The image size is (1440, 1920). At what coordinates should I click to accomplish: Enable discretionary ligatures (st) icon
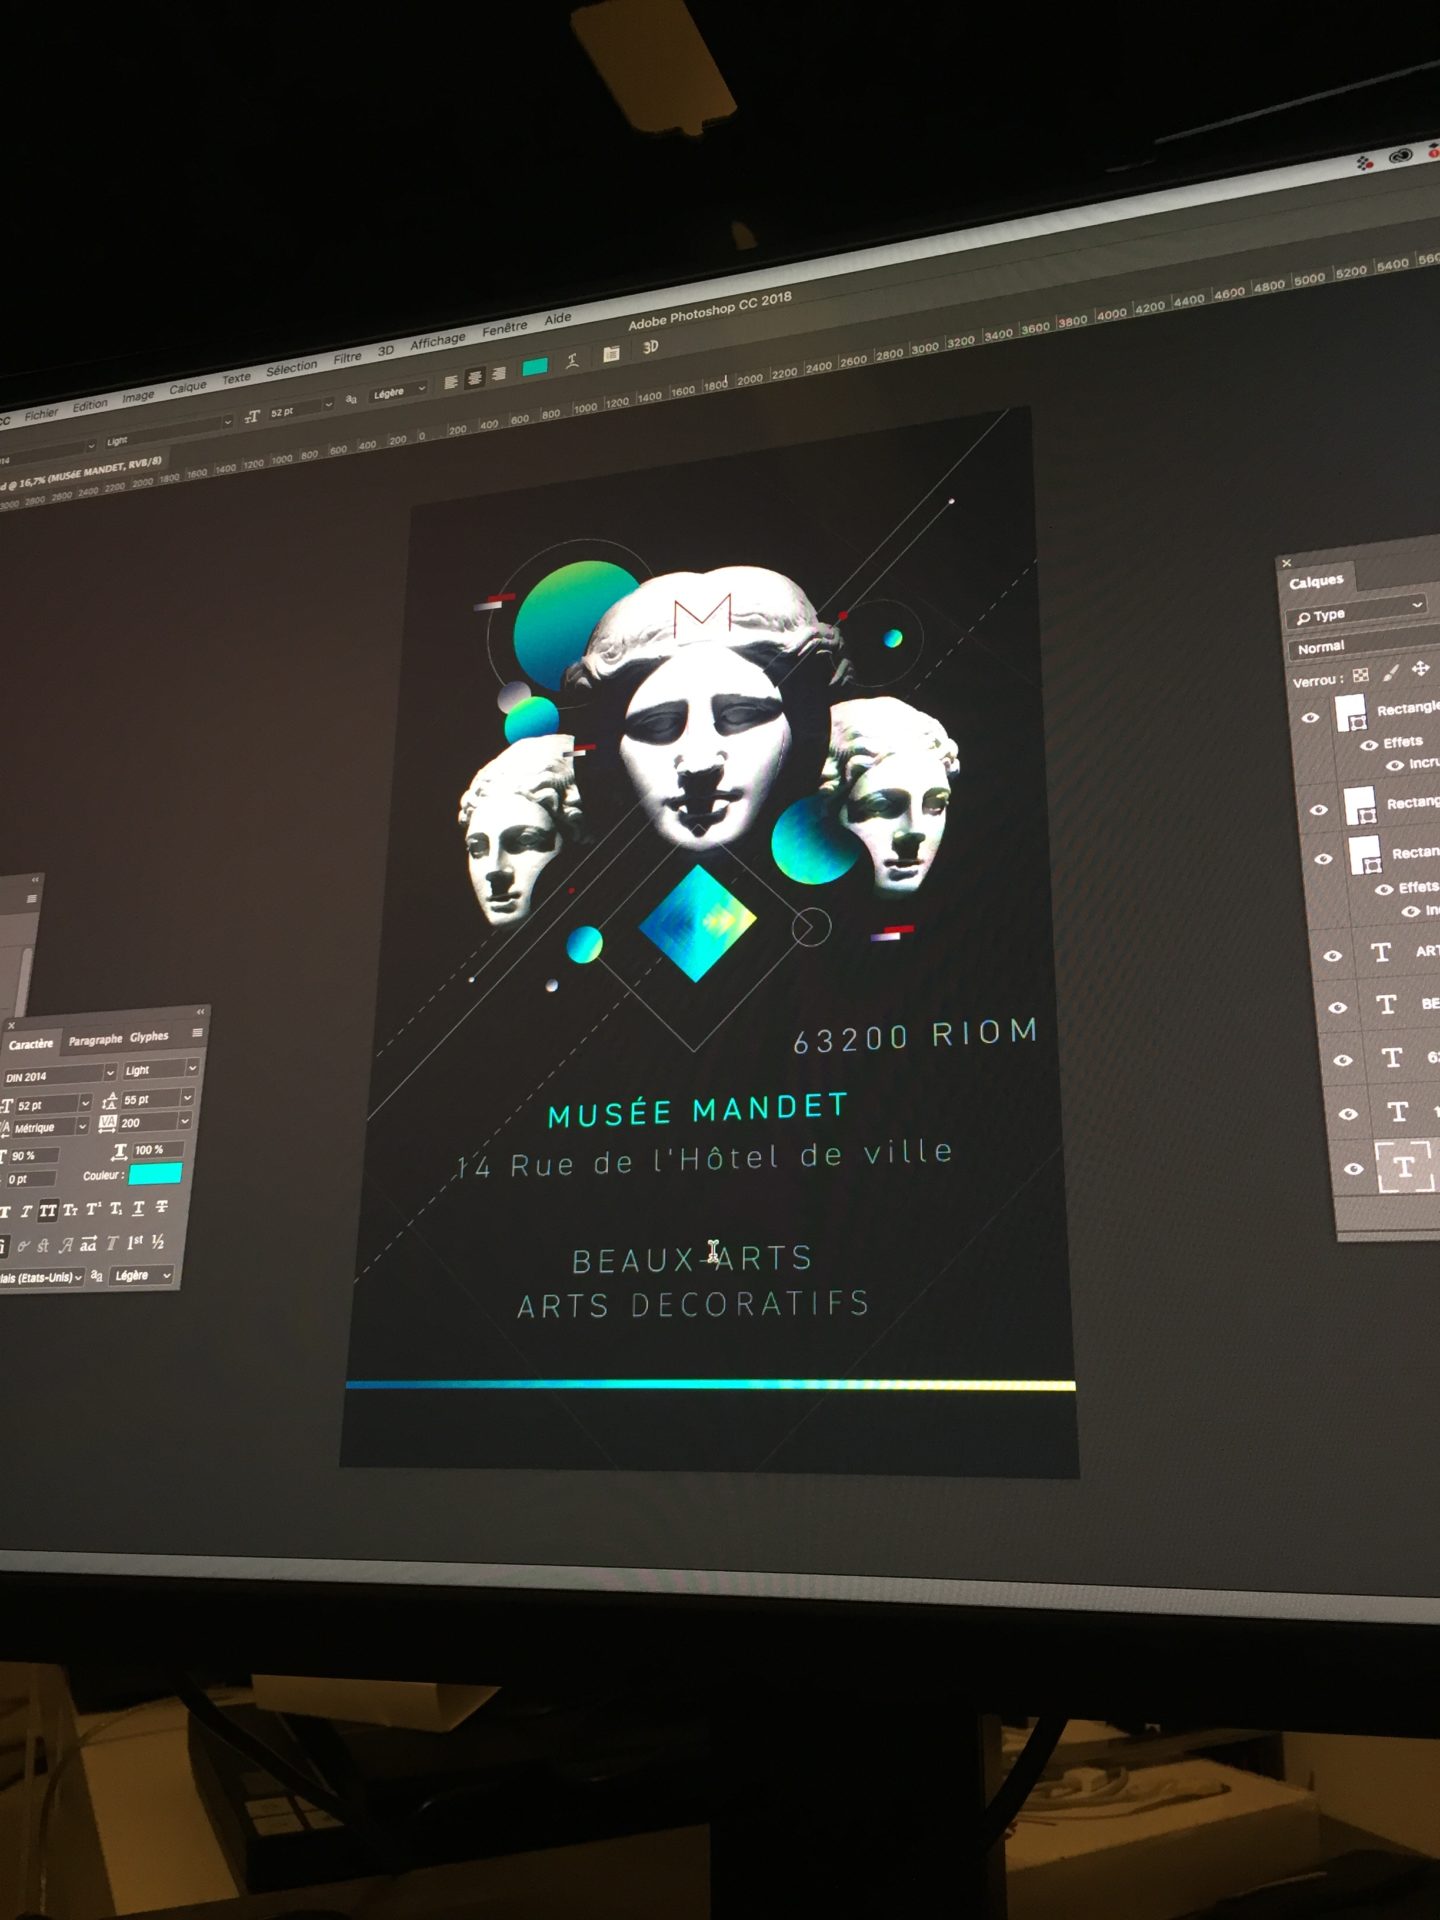43,1246
